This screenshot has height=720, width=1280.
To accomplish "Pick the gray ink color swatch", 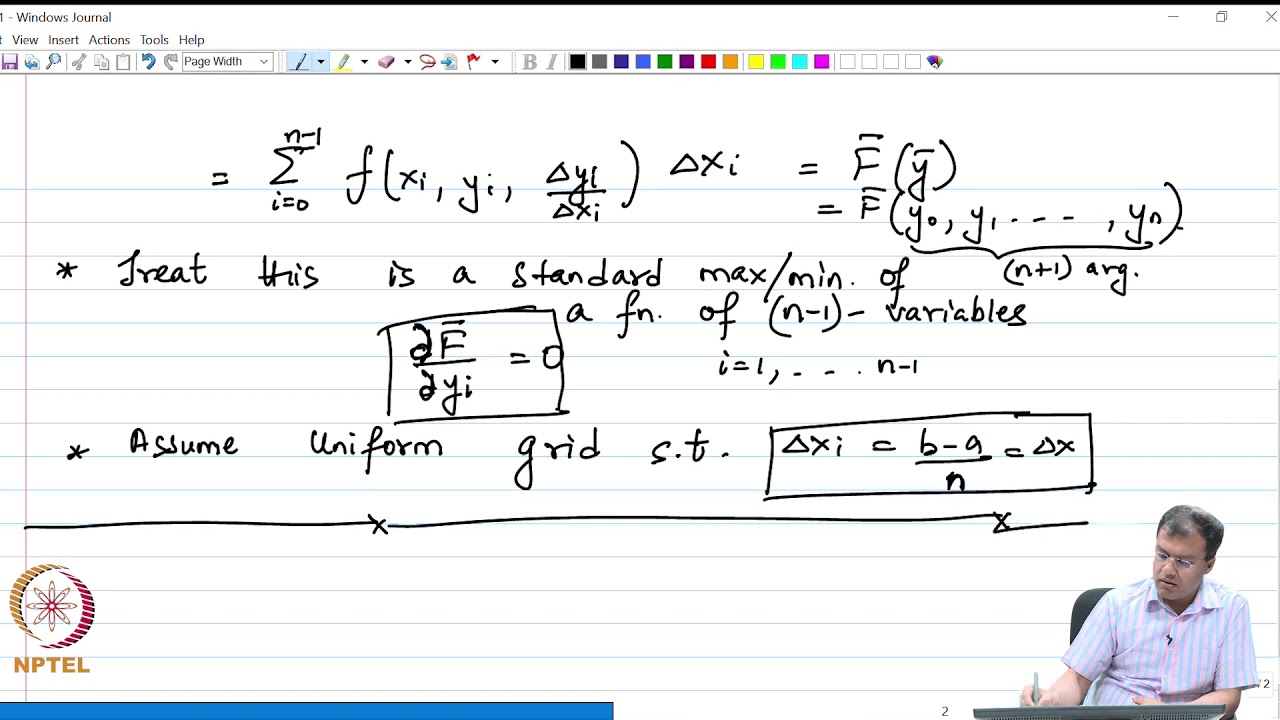I will 599,62.
